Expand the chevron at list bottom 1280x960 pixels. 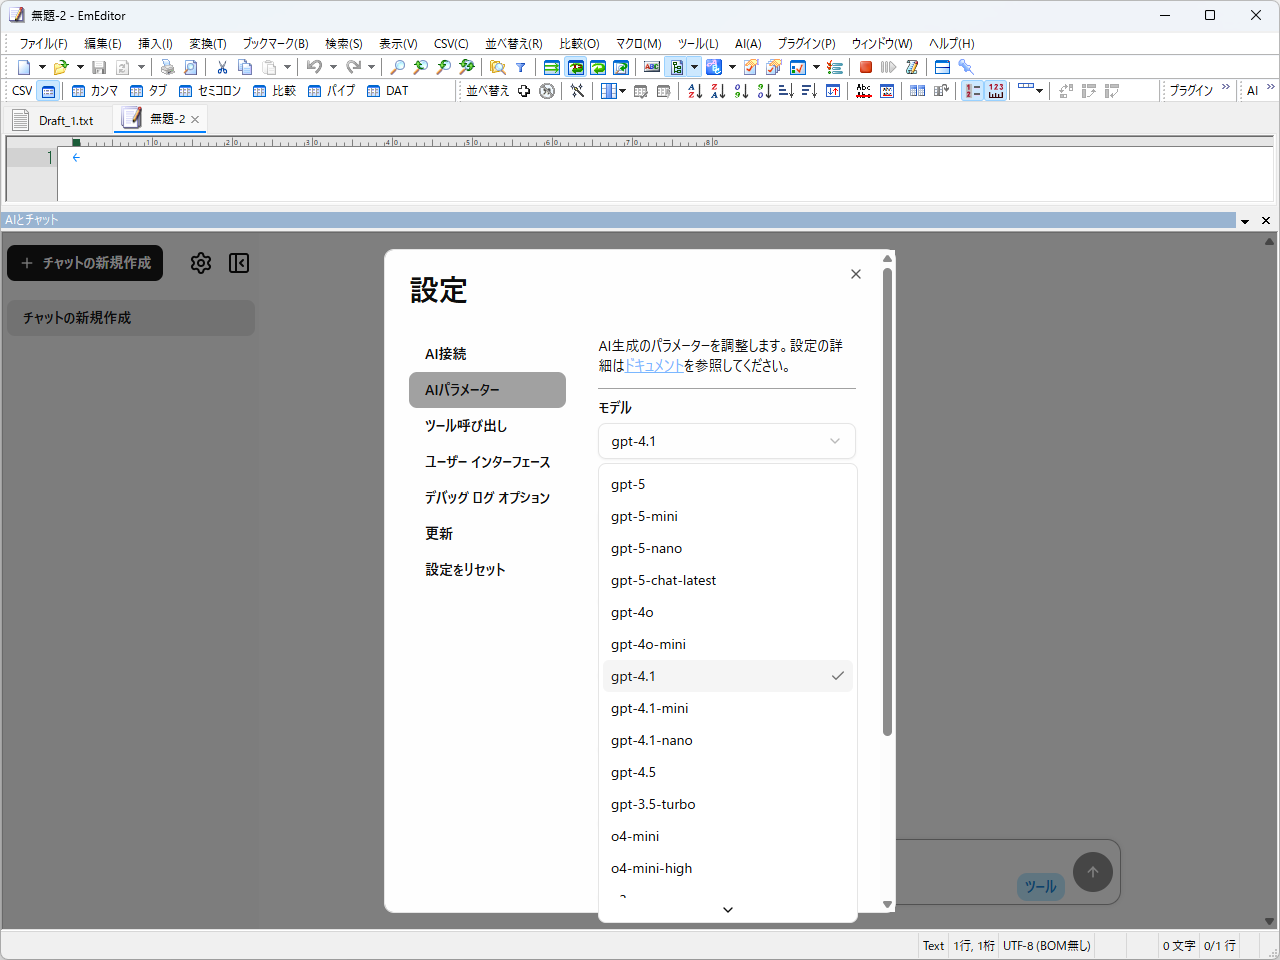tap(727, 910)
